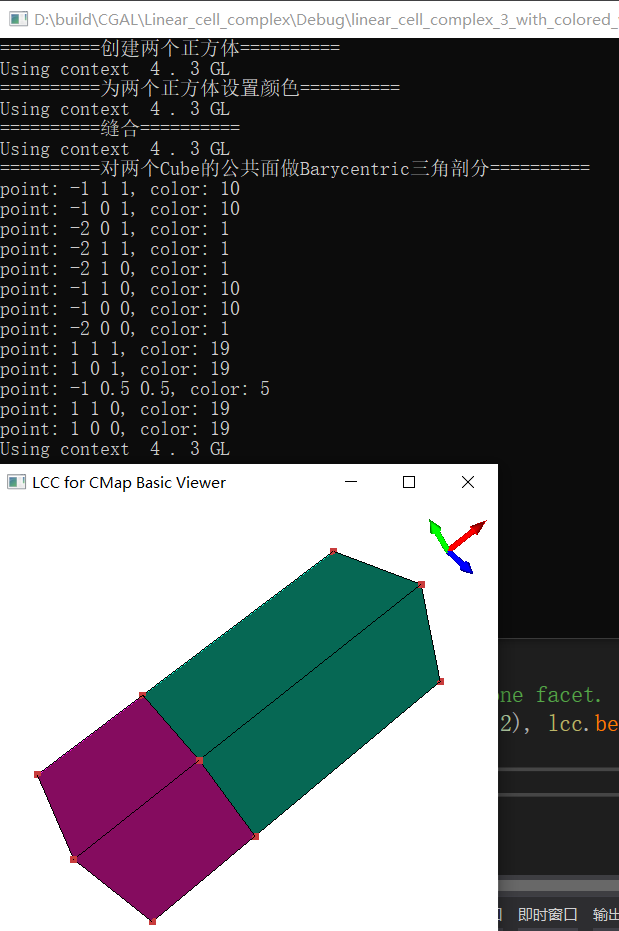Click the line "point: 1 1 1, color: 19"
This screenshot has width=619, height=931.
pos(115,349)
